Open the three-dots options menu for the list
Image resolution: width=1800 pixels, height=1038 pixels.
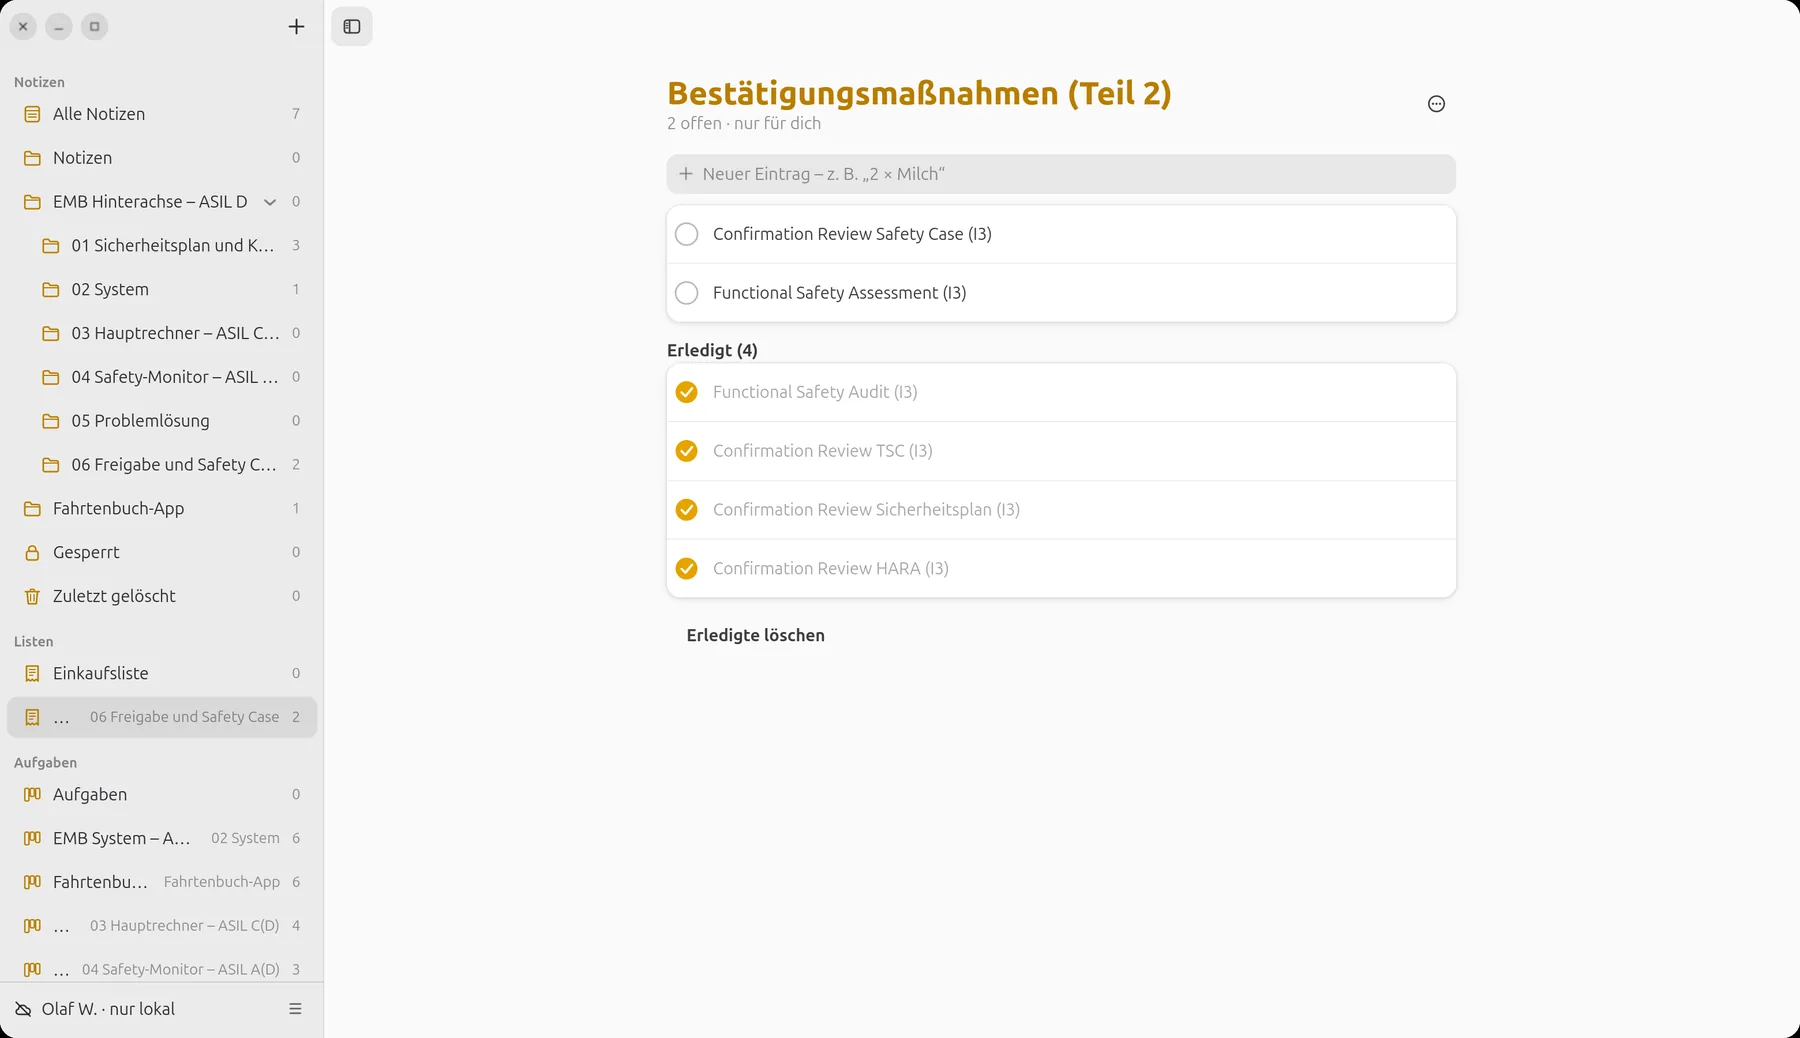pos(1436,104)
